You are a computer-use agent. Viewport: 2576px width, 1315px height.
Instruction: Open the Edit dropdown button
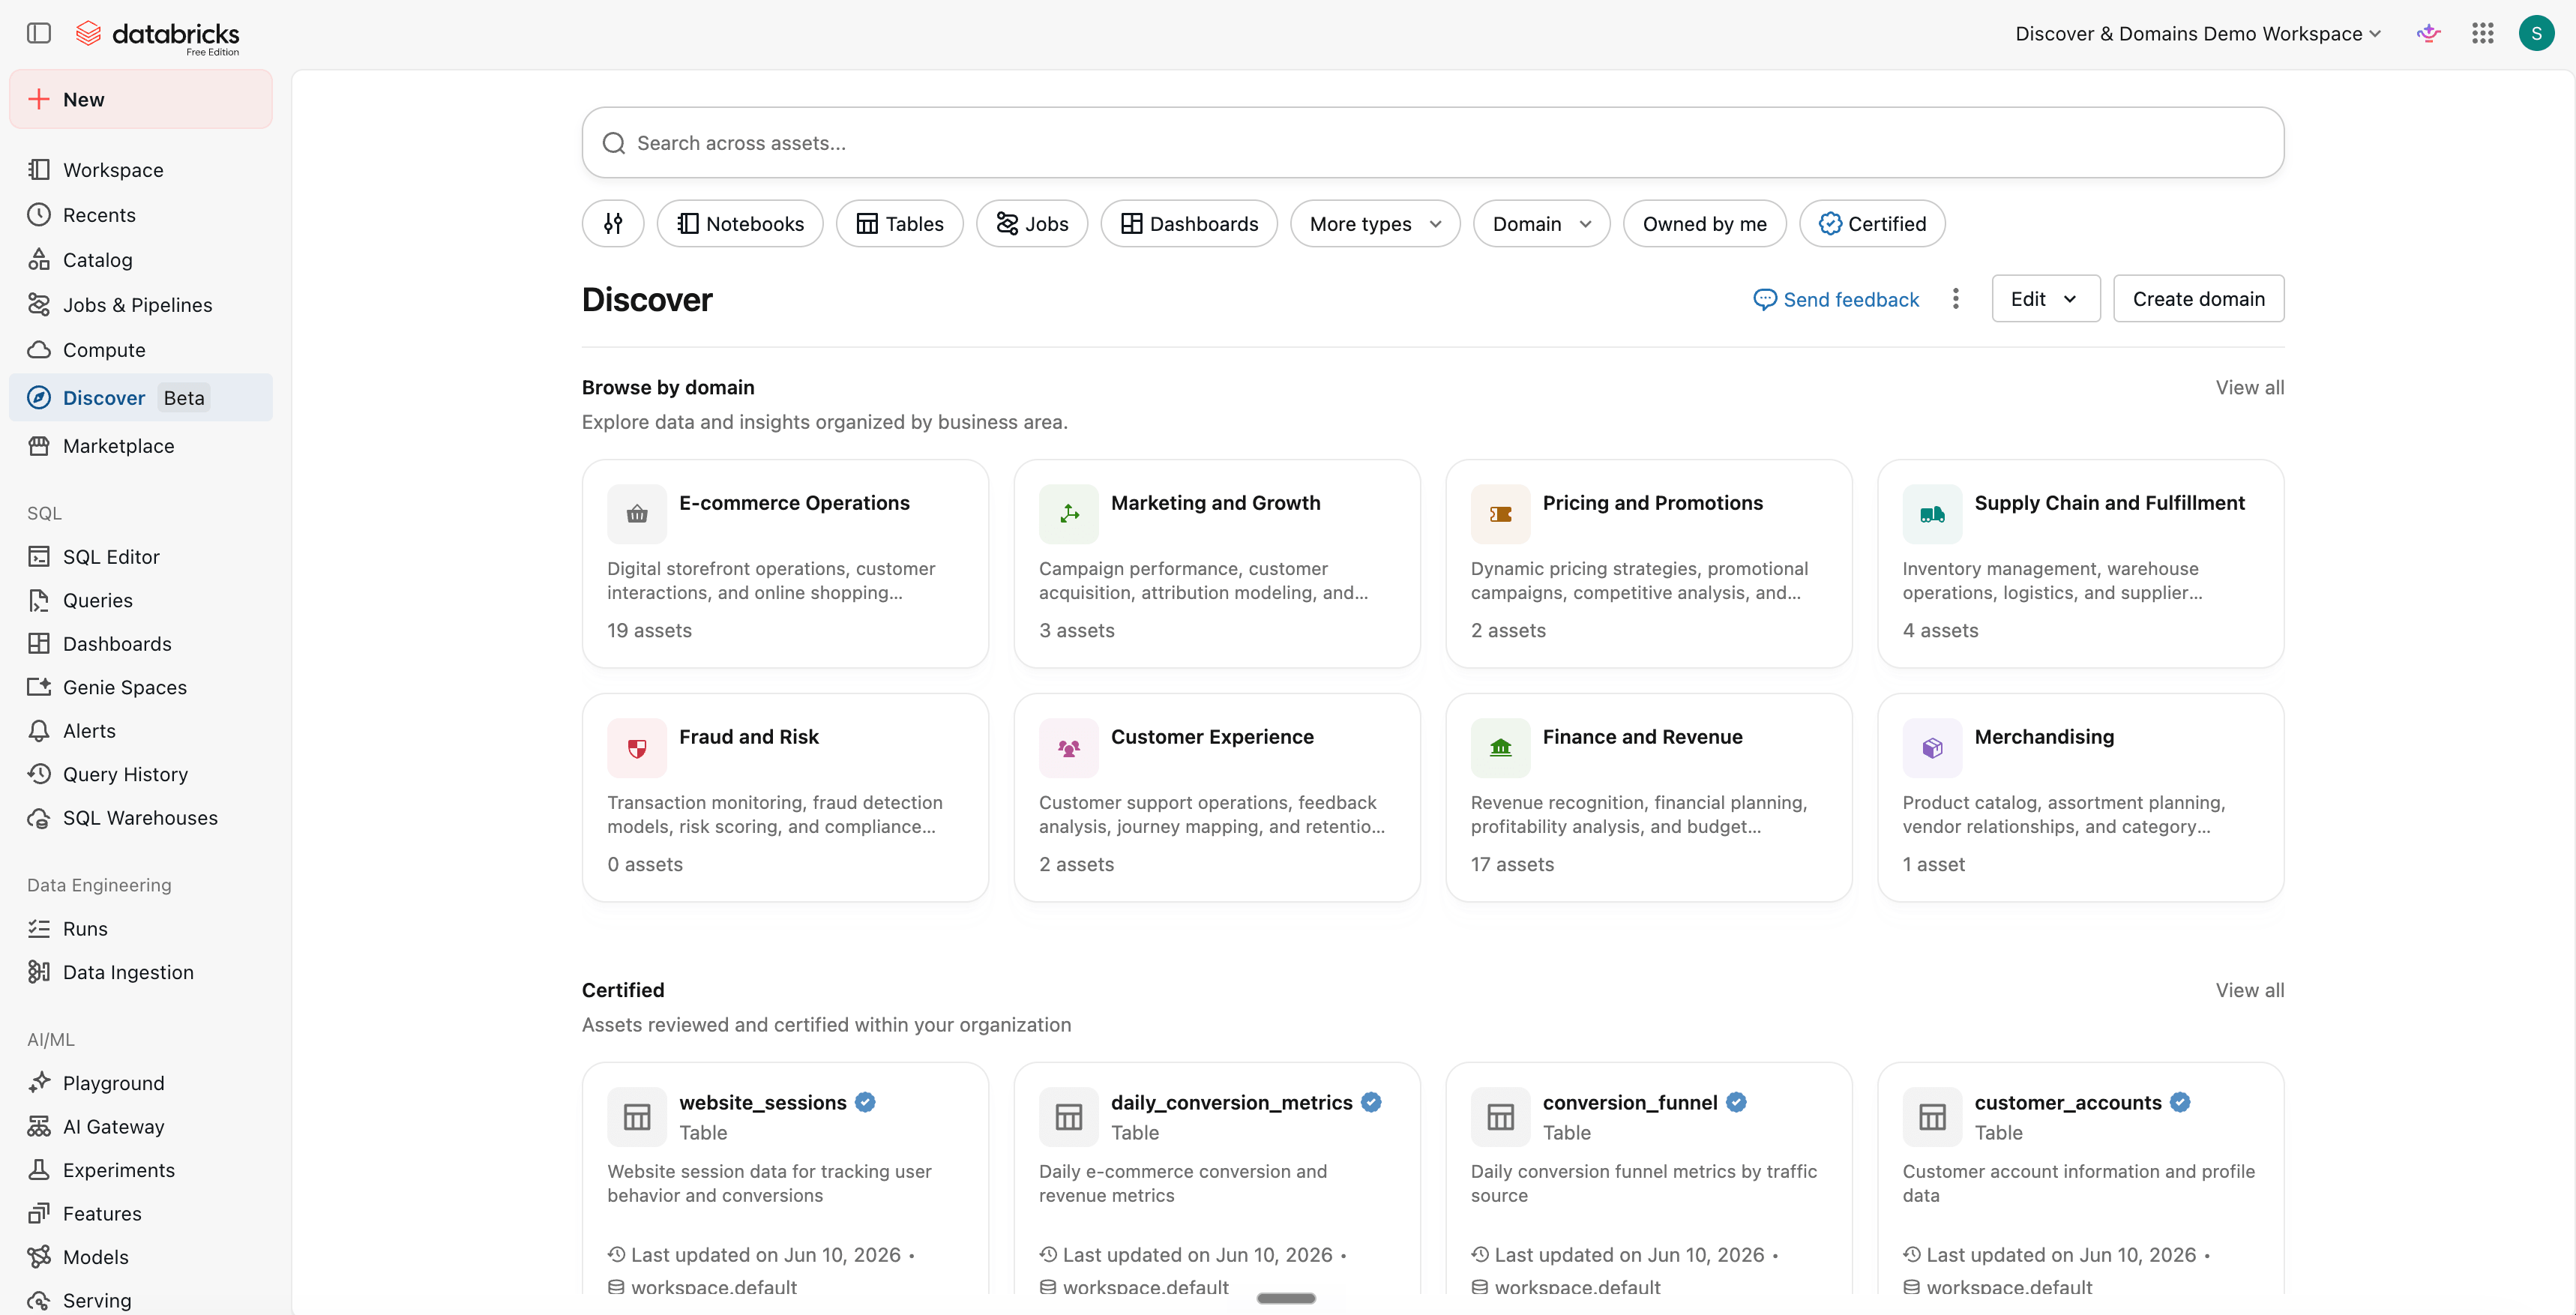point(2045,299)
